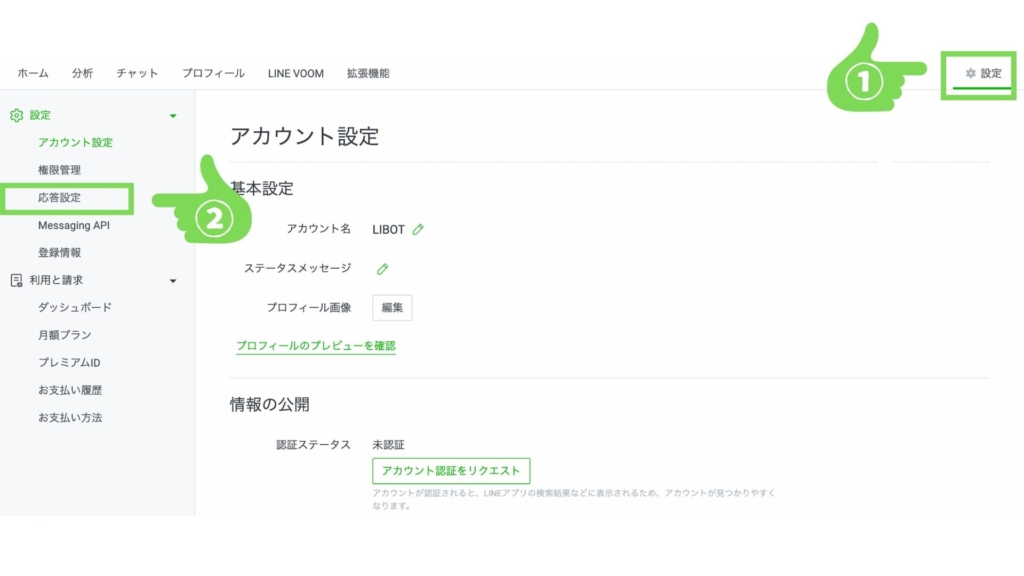Select the 拡張機能 tab
This screenshot has height=576, width=1024.
pyautogui.click(x=368, y=74)
